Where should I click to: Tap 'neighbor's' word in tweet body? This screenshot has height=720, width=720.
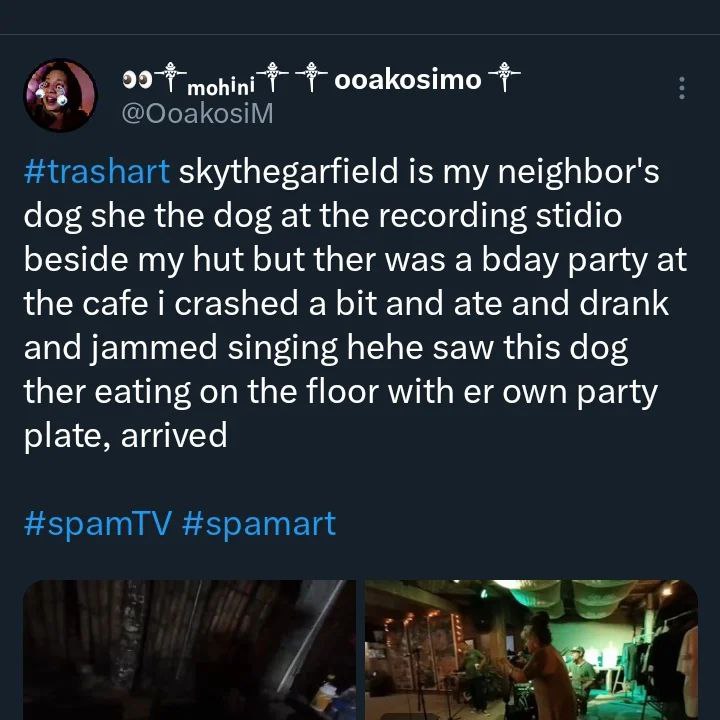[578, 172]
